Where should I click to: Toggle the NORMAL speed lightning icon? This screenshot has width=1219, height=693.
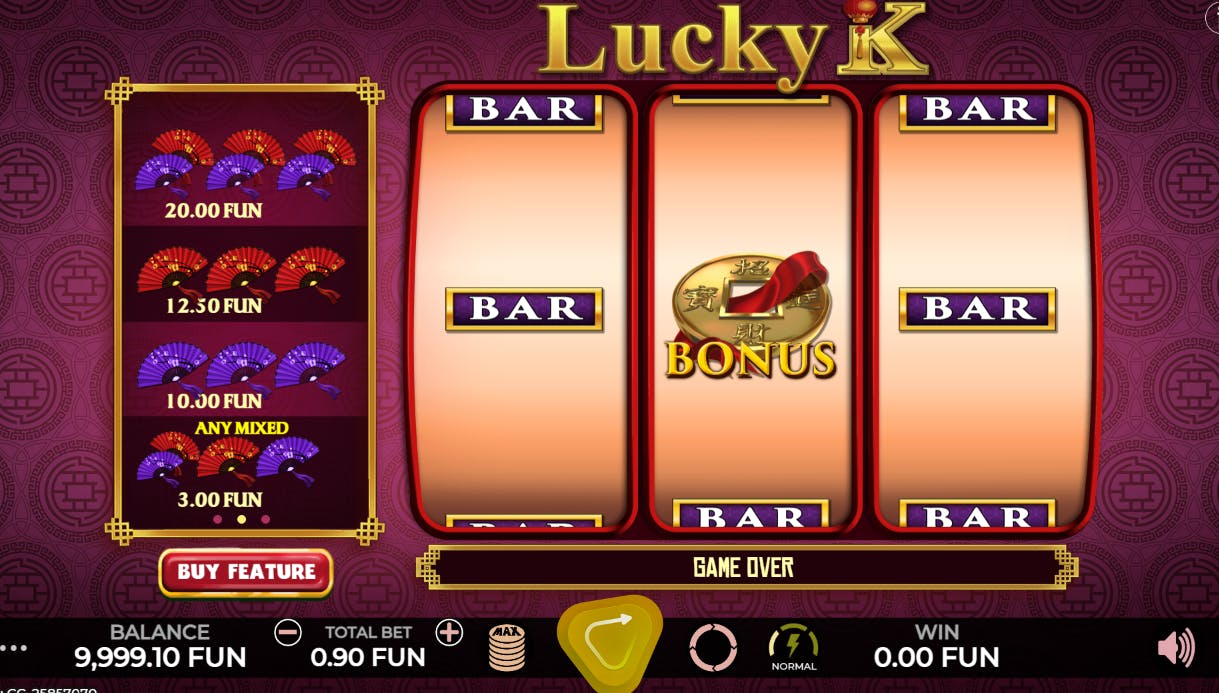793,647
